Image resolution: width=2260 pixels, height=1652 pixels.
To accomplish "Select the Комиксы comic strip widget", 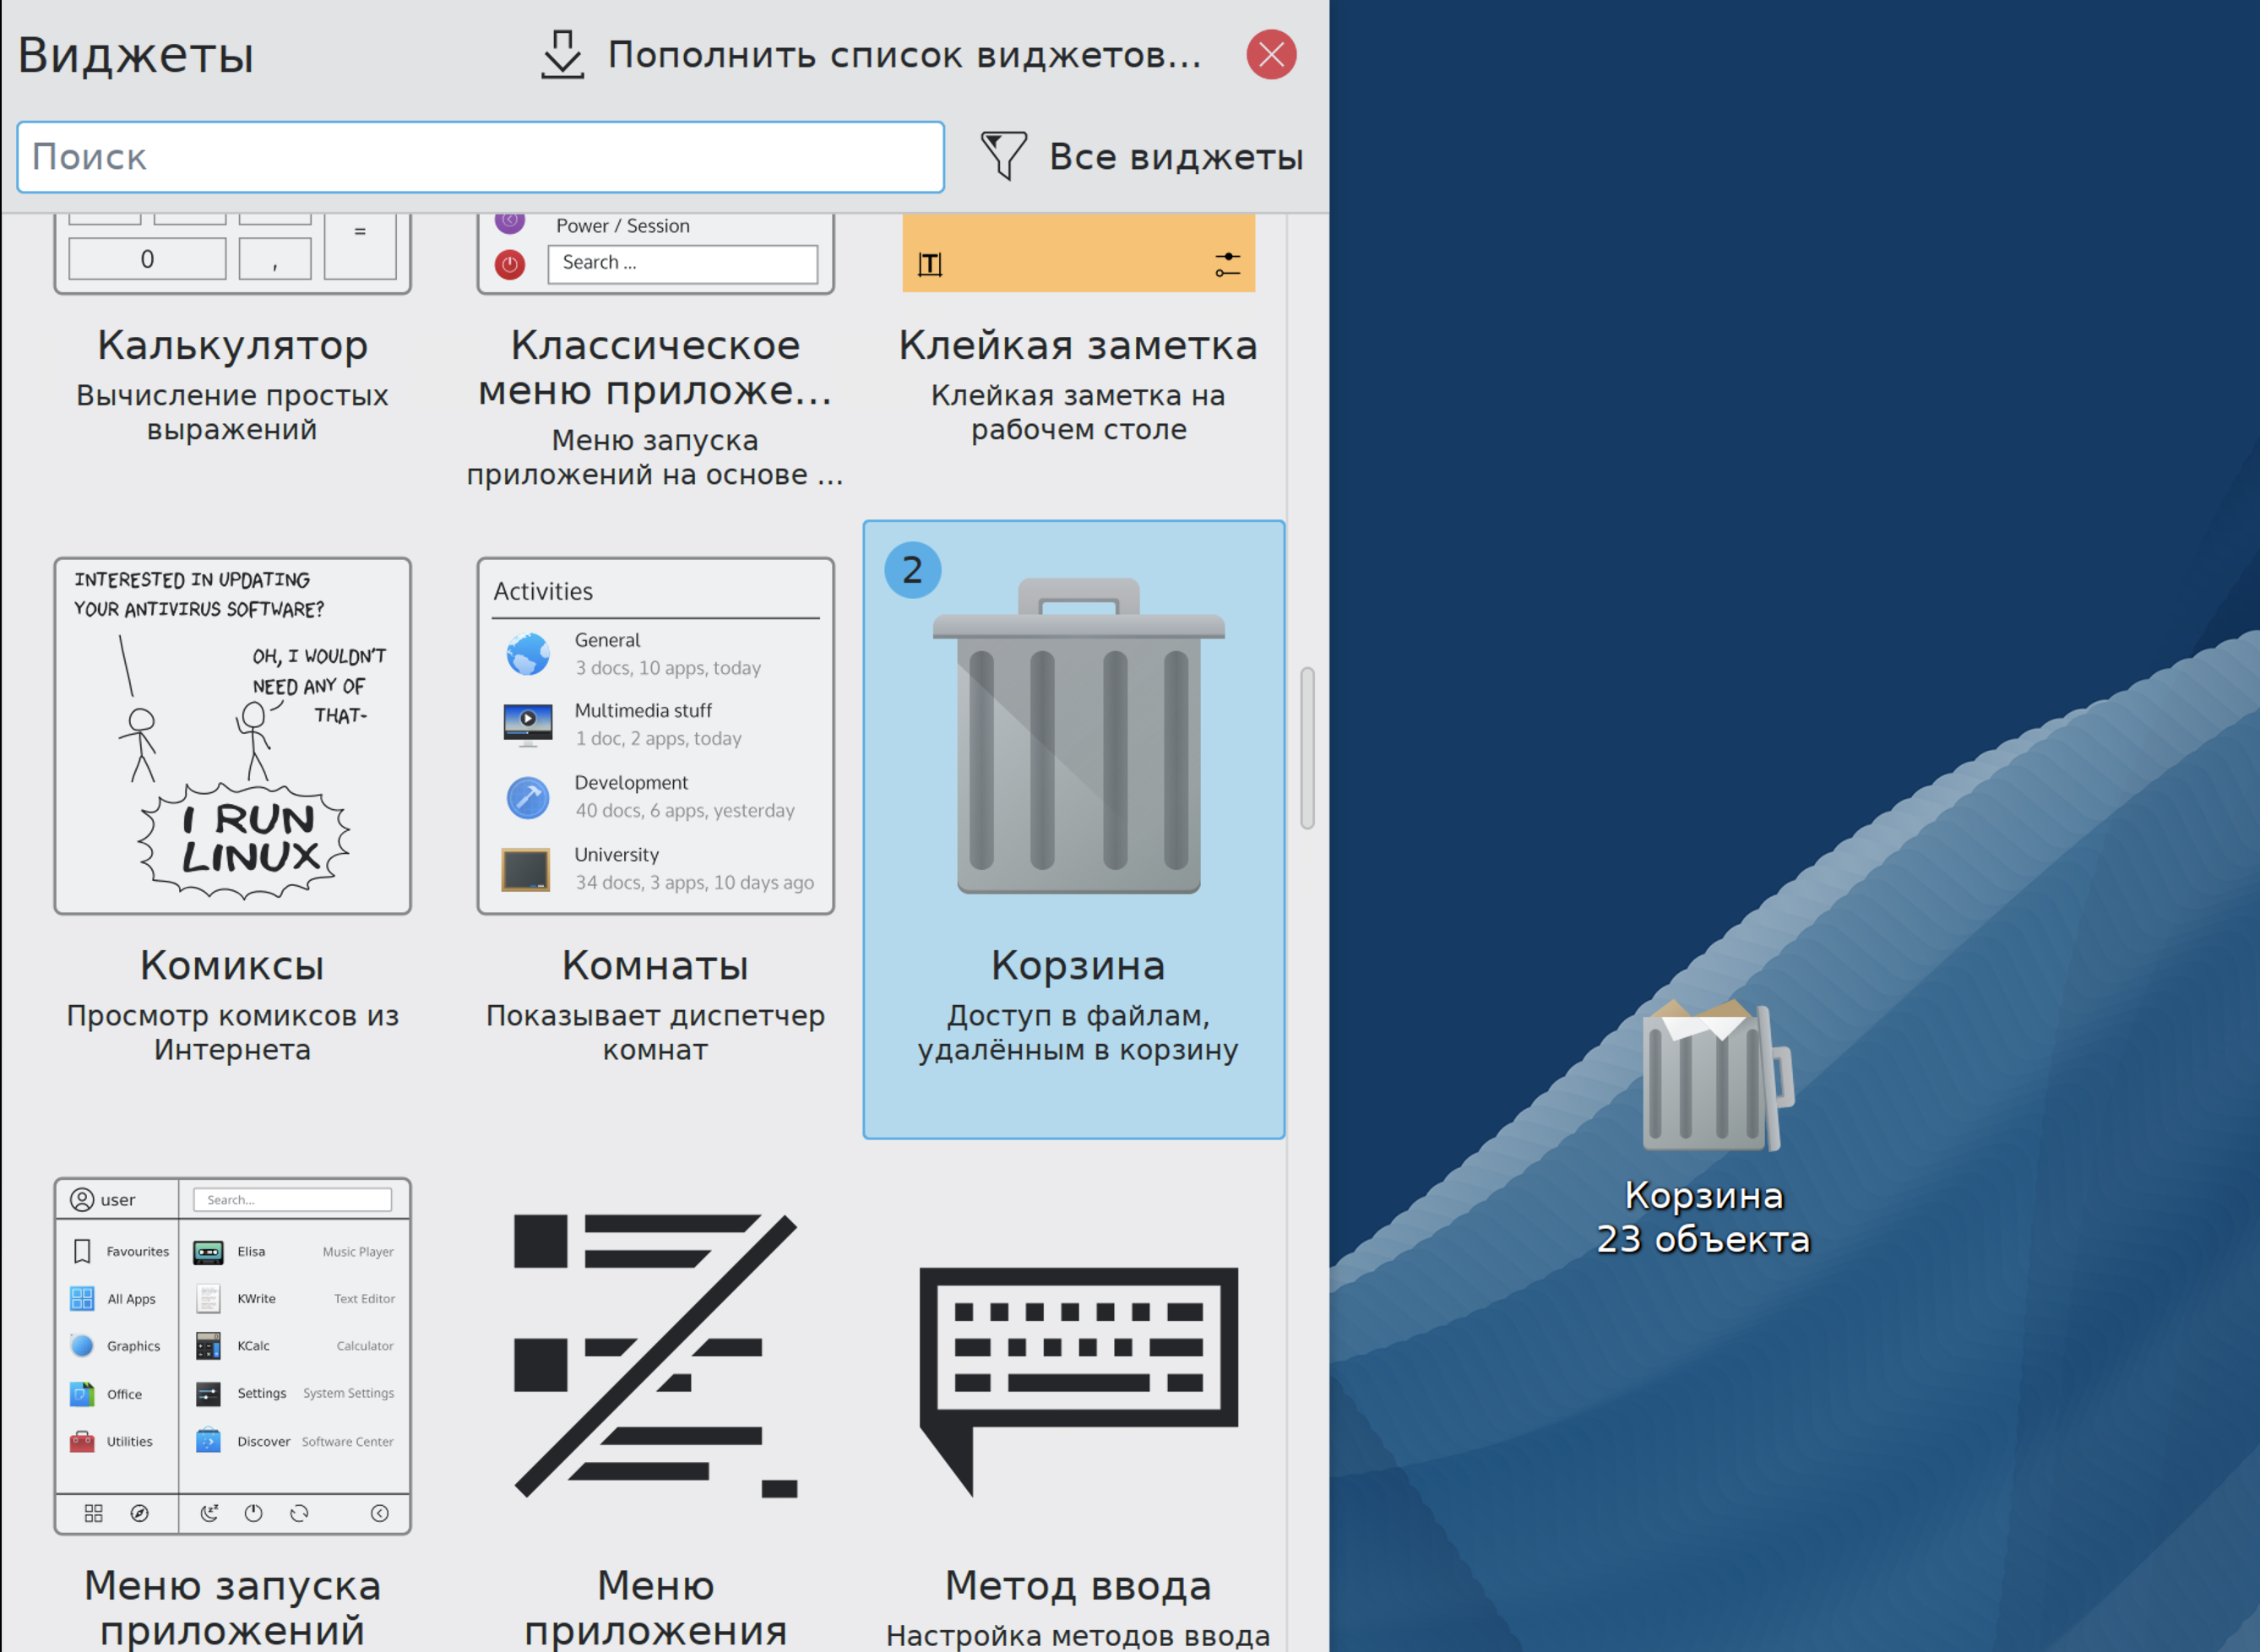I will (x=232, y=736).
